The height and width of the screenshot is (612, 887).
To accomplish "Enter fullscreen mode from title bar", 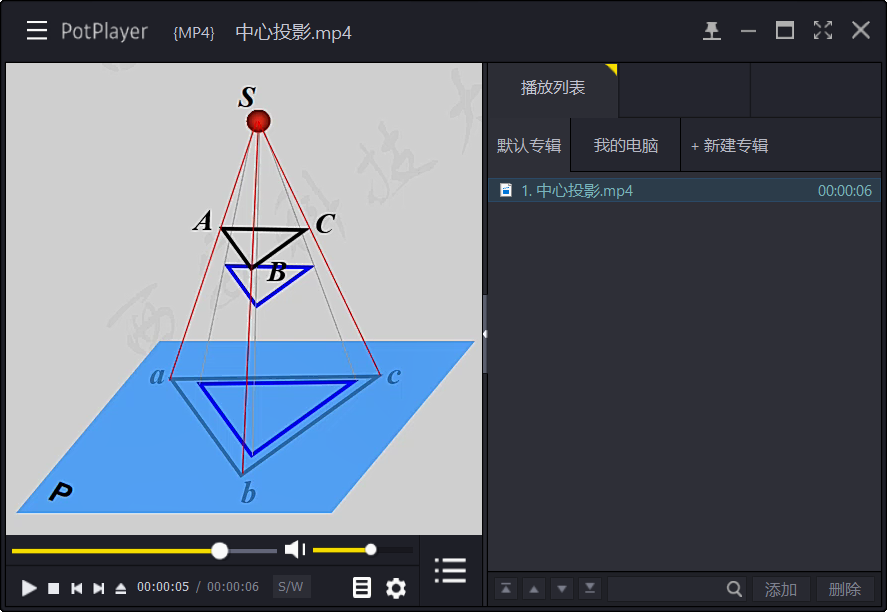I will [823, 31].
